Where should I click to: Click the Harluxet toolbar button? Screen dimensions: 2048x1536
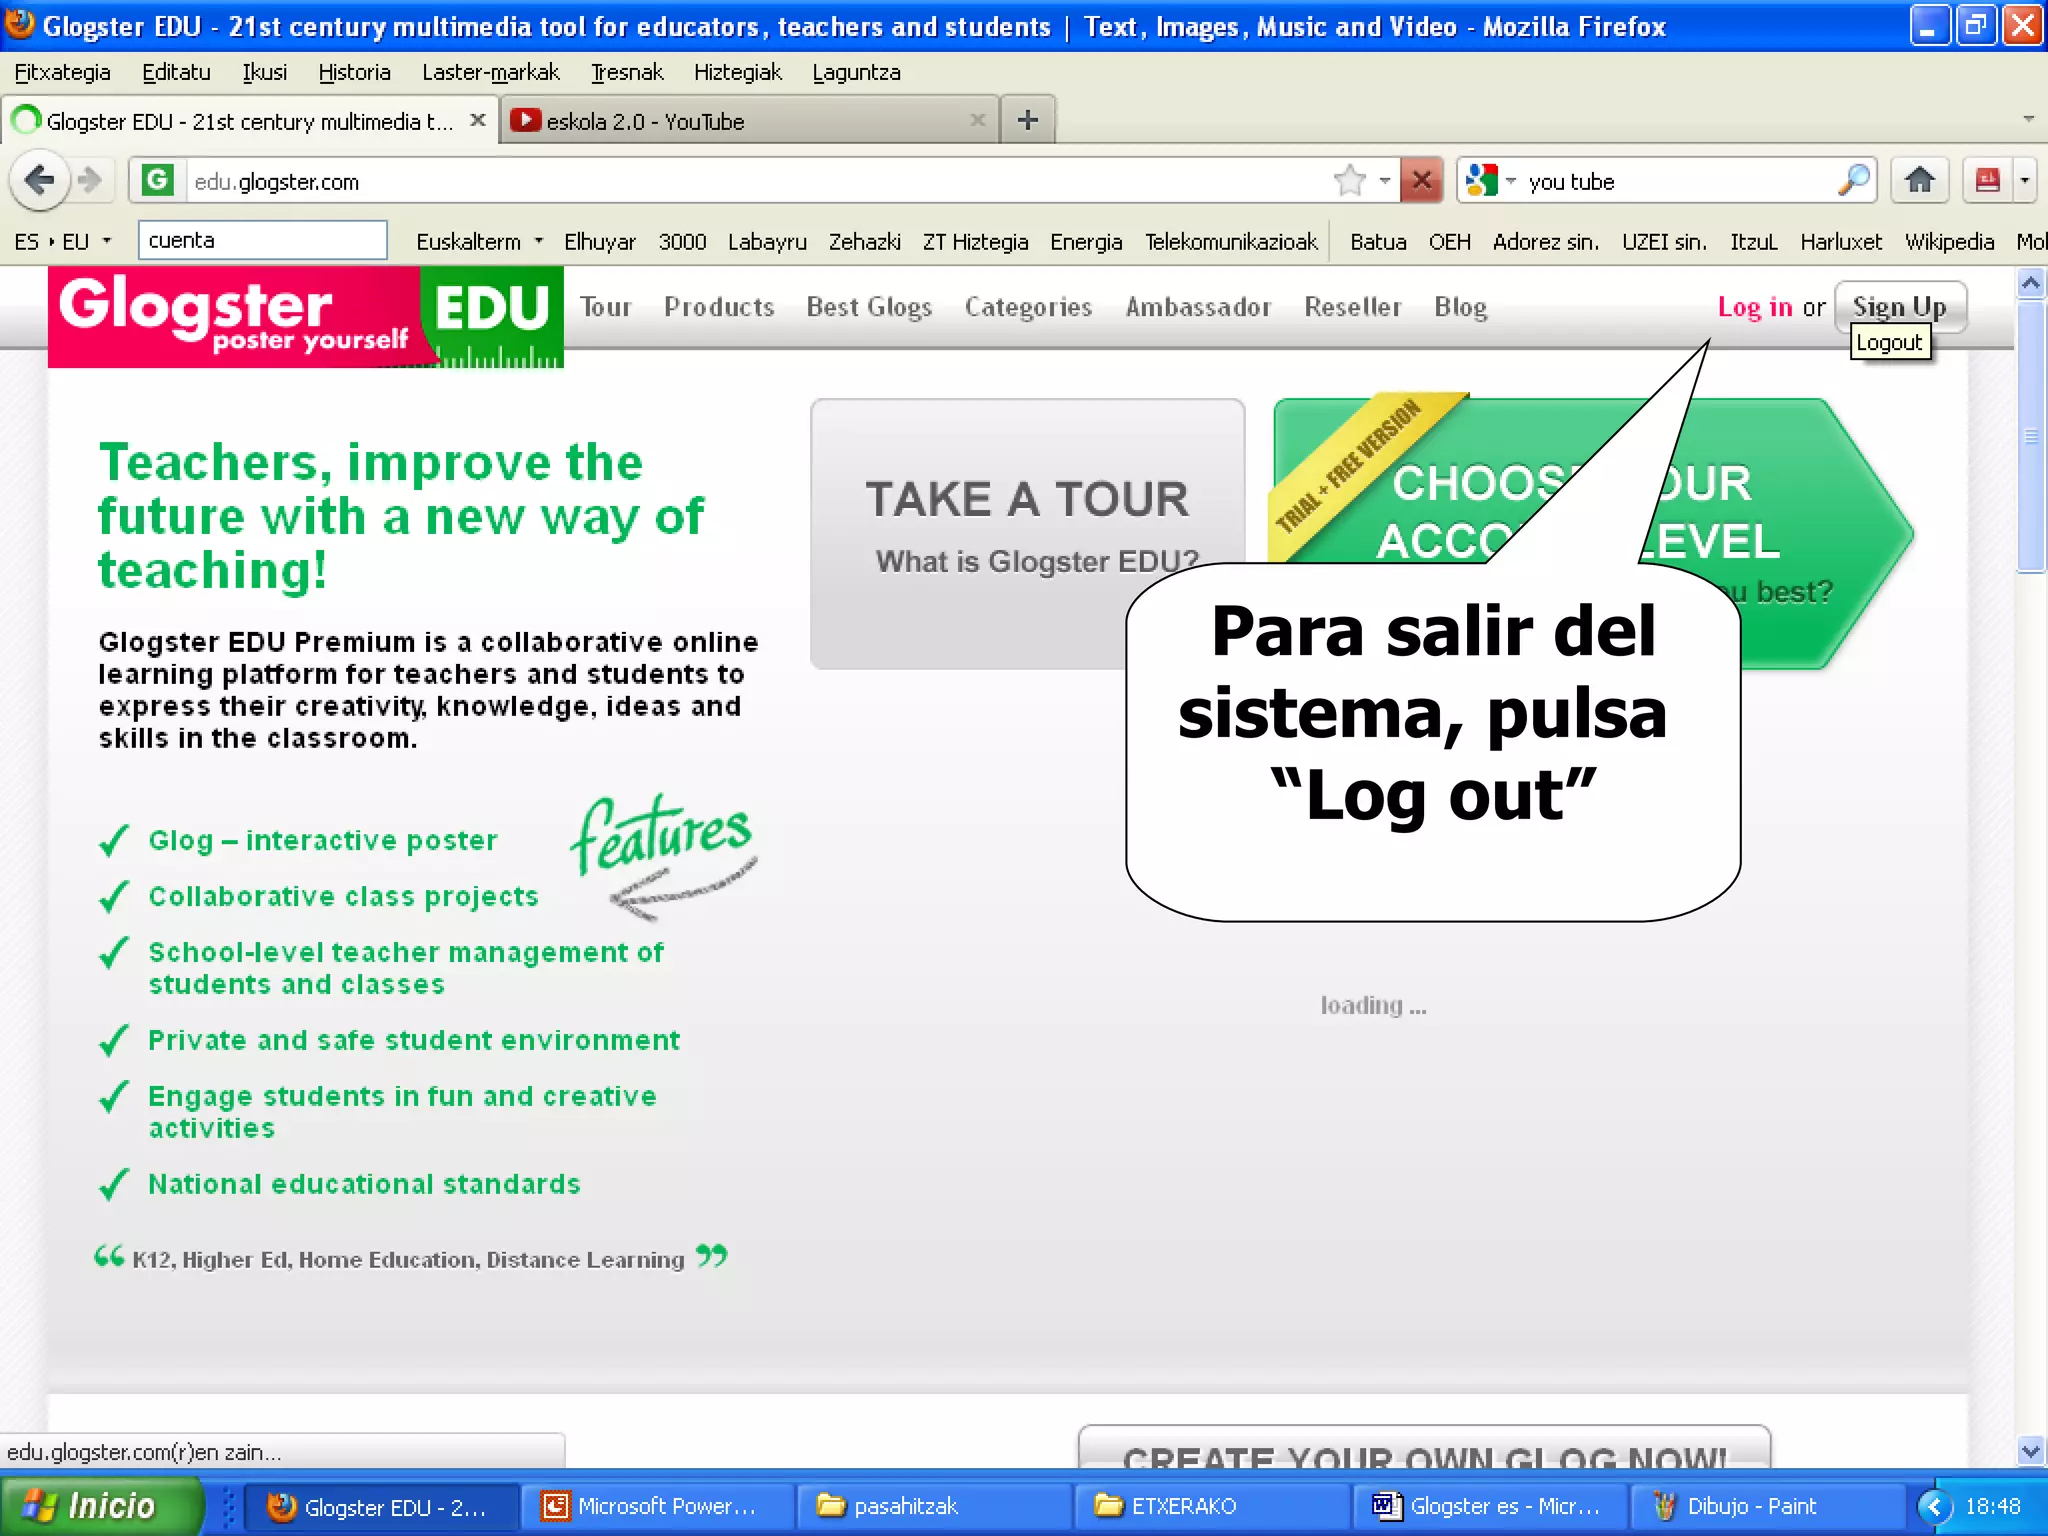pyautogui.click(x=1841, y=241)
